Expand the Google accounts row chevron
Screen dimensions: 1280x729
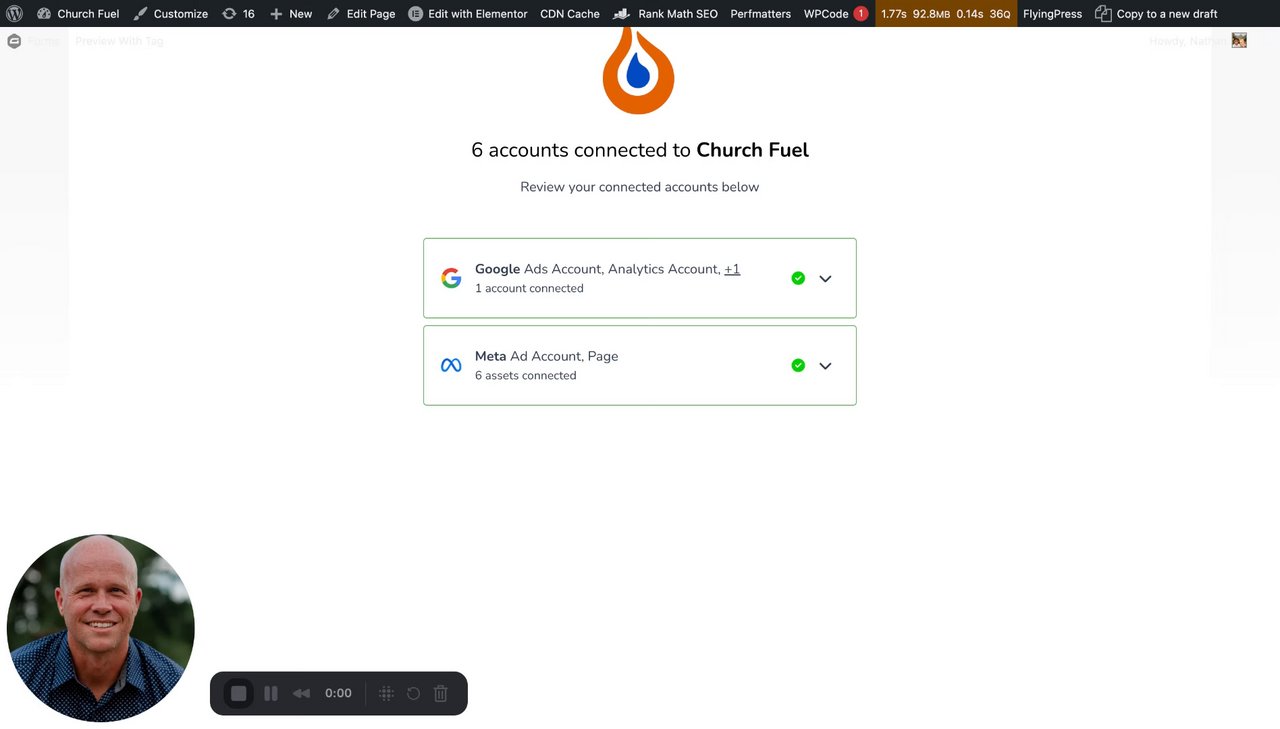point(825,279)
